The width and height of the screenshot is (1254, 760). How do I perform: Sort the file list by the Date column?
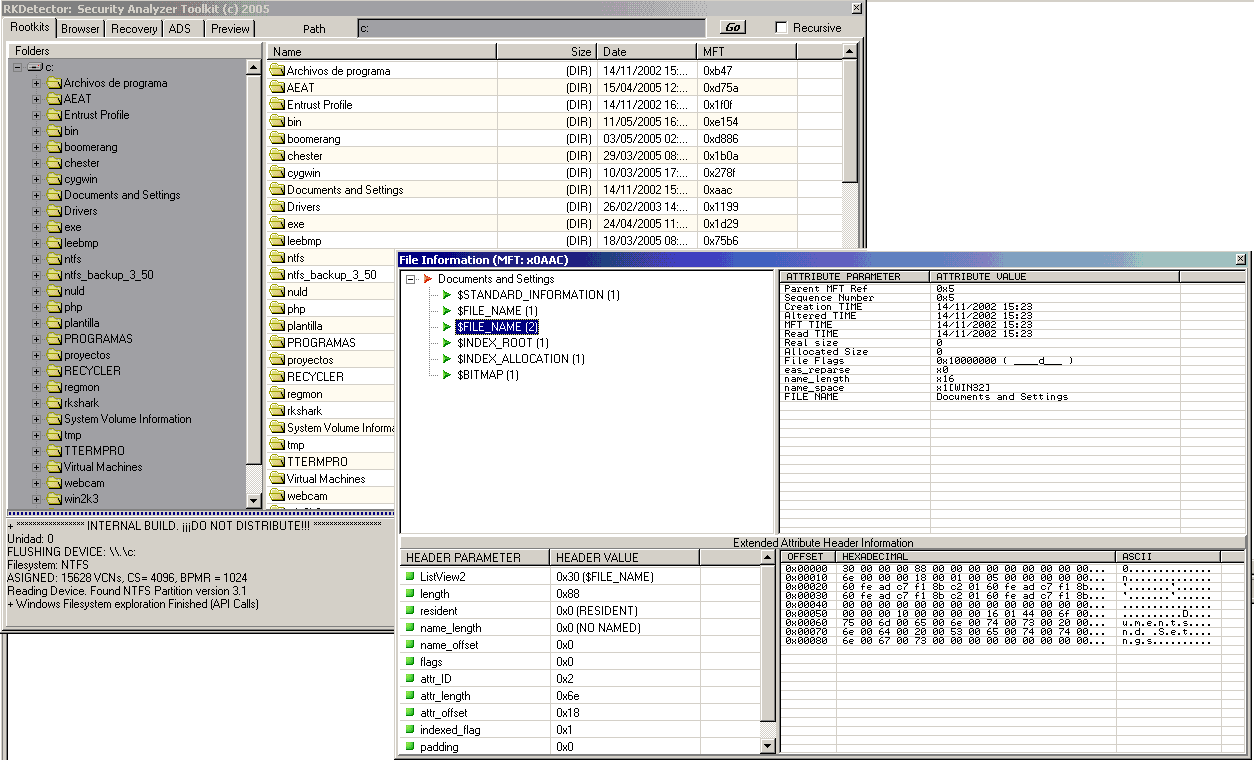pos(646,52)
